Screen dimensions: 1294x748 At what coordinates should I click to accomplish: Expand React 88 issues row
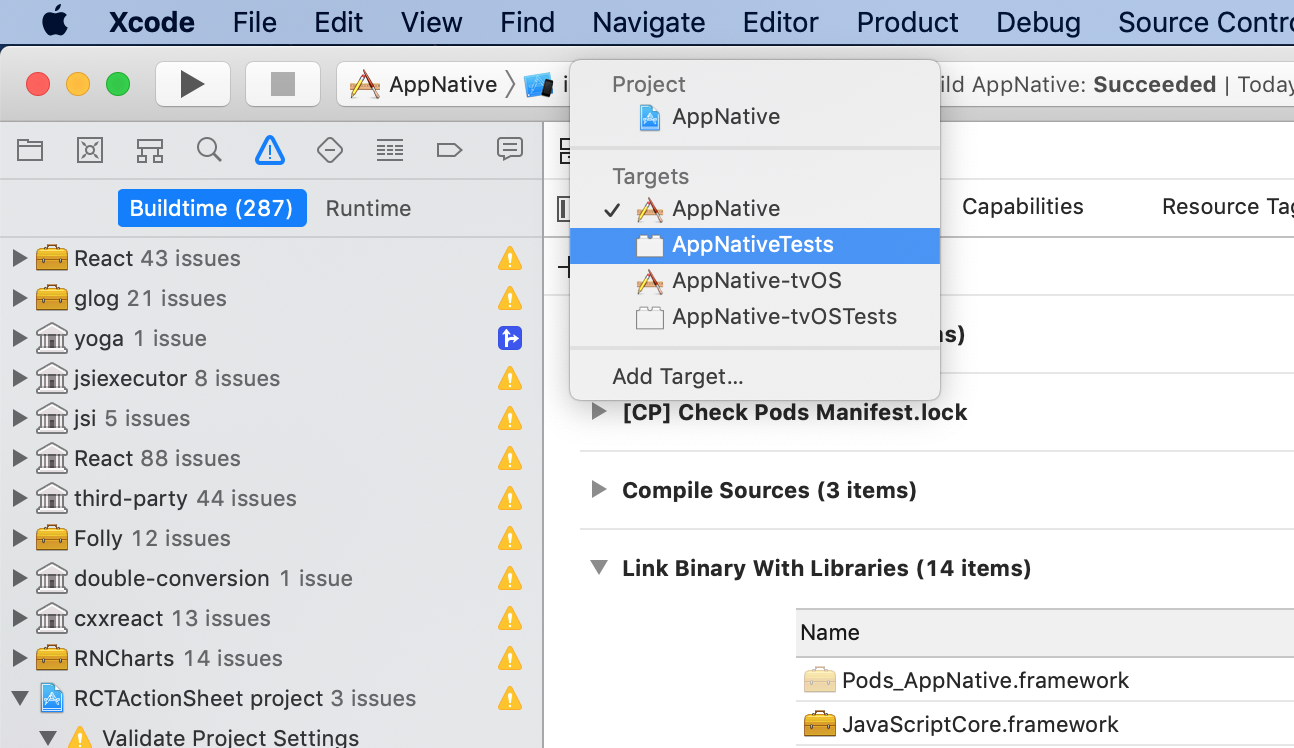19,458
